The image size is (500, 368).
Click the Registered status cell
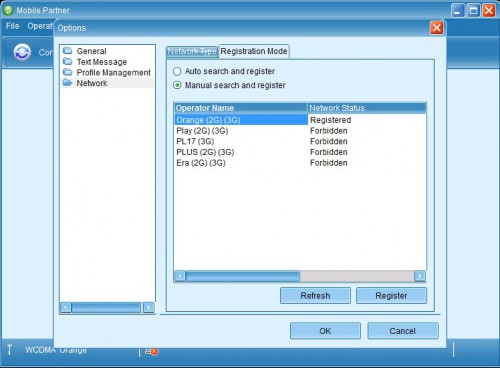(330, 120)
